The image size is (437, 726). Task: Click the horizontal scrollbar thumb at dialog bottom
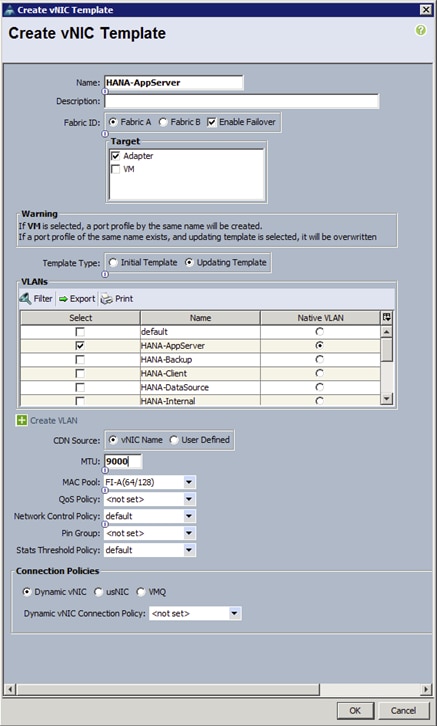point(168,689)
